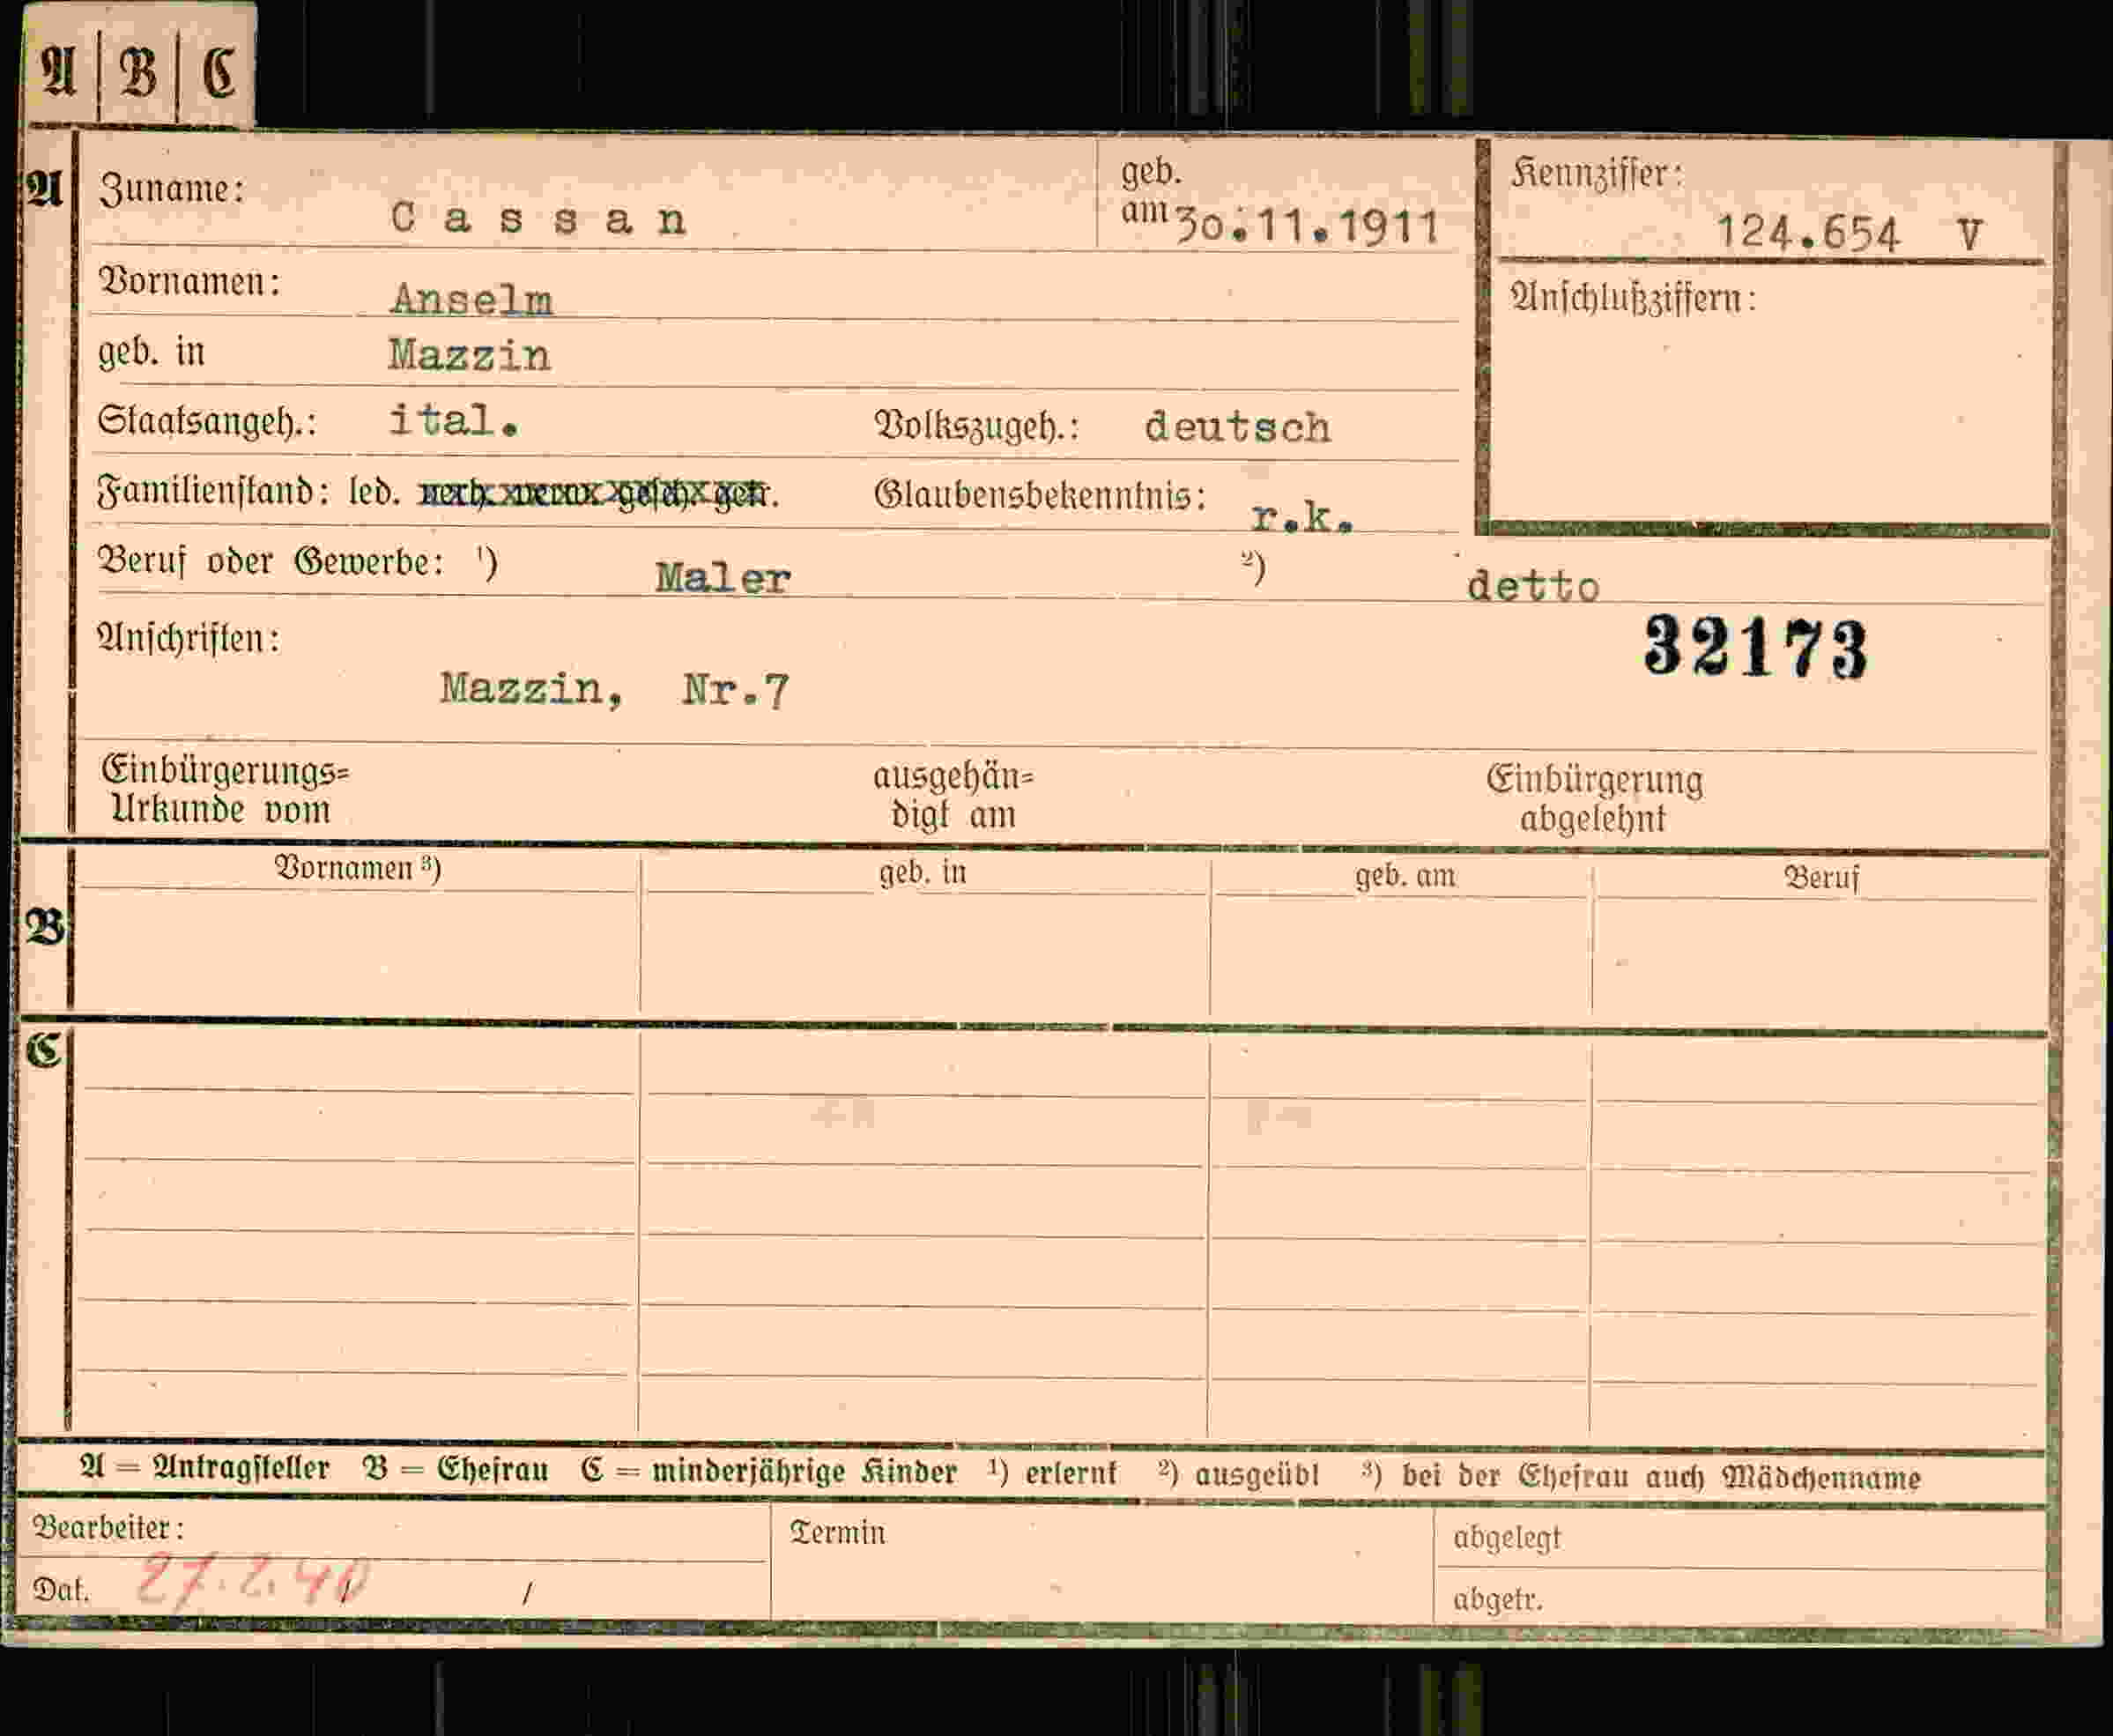Click 'Einbürgerung abgelehnt' label

(1594, 799)
